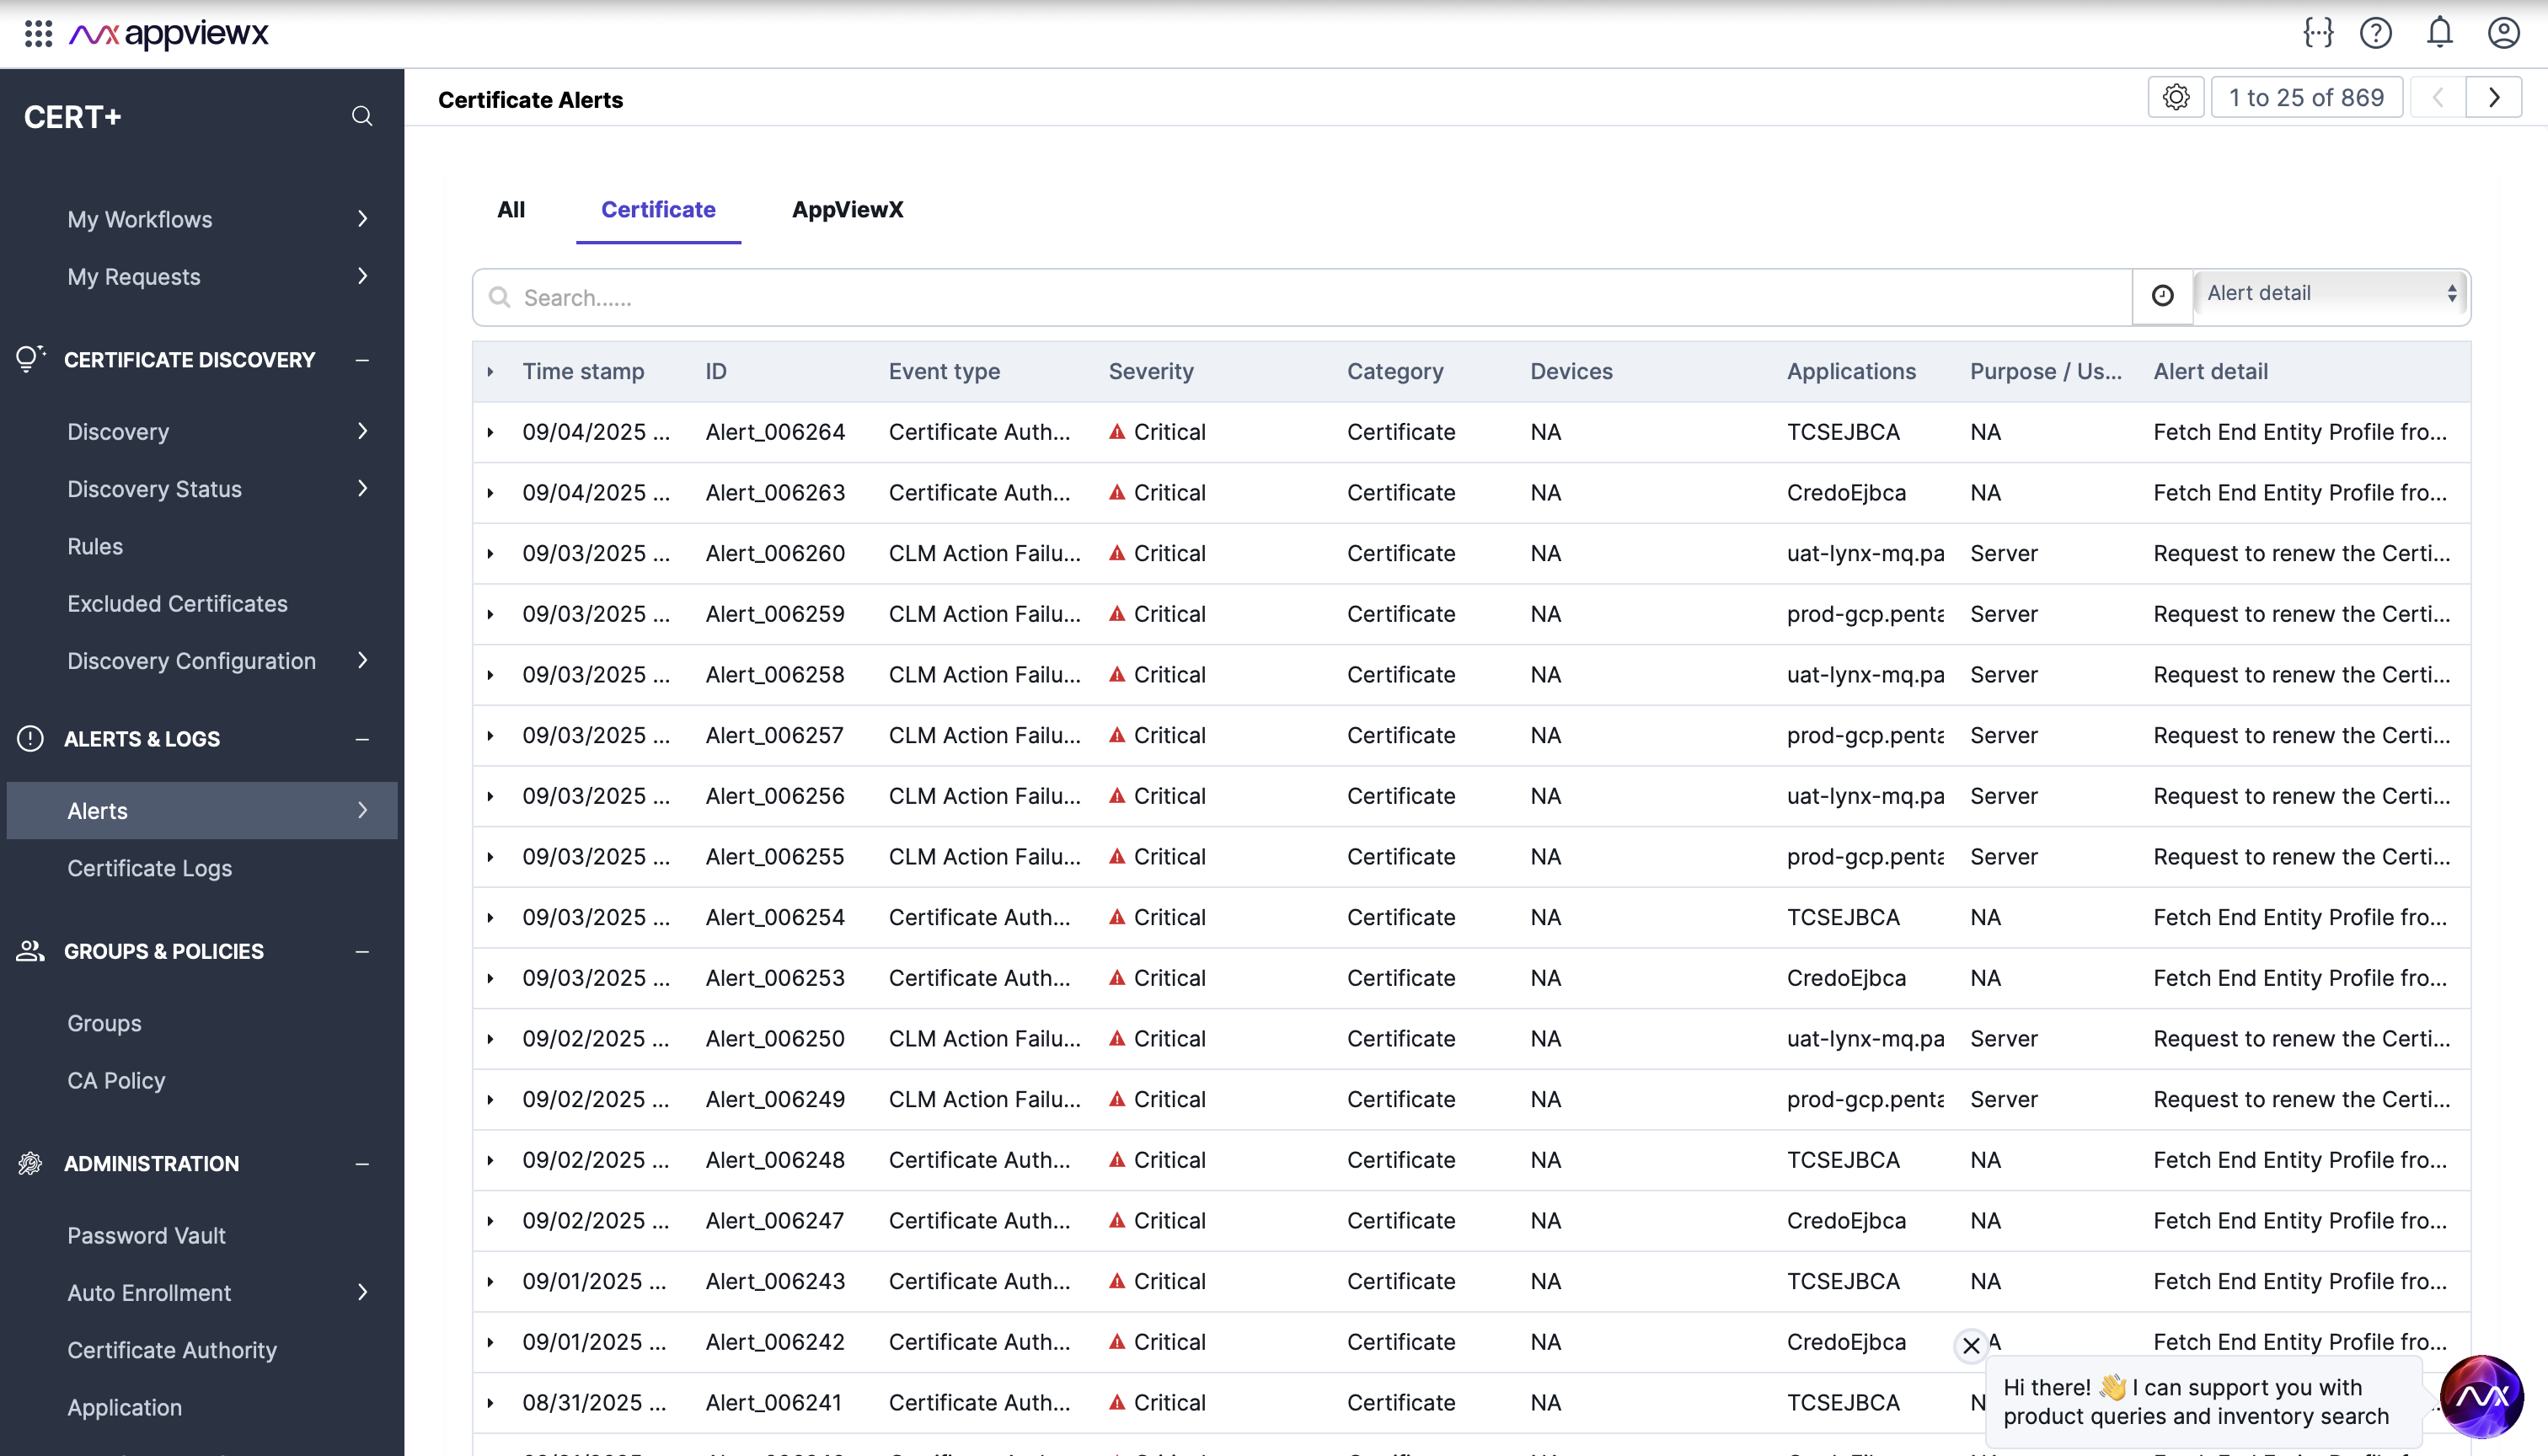Open the help question mark icon
The width and height of the screenshot is (2548, 1456).
click(2376, 33)
